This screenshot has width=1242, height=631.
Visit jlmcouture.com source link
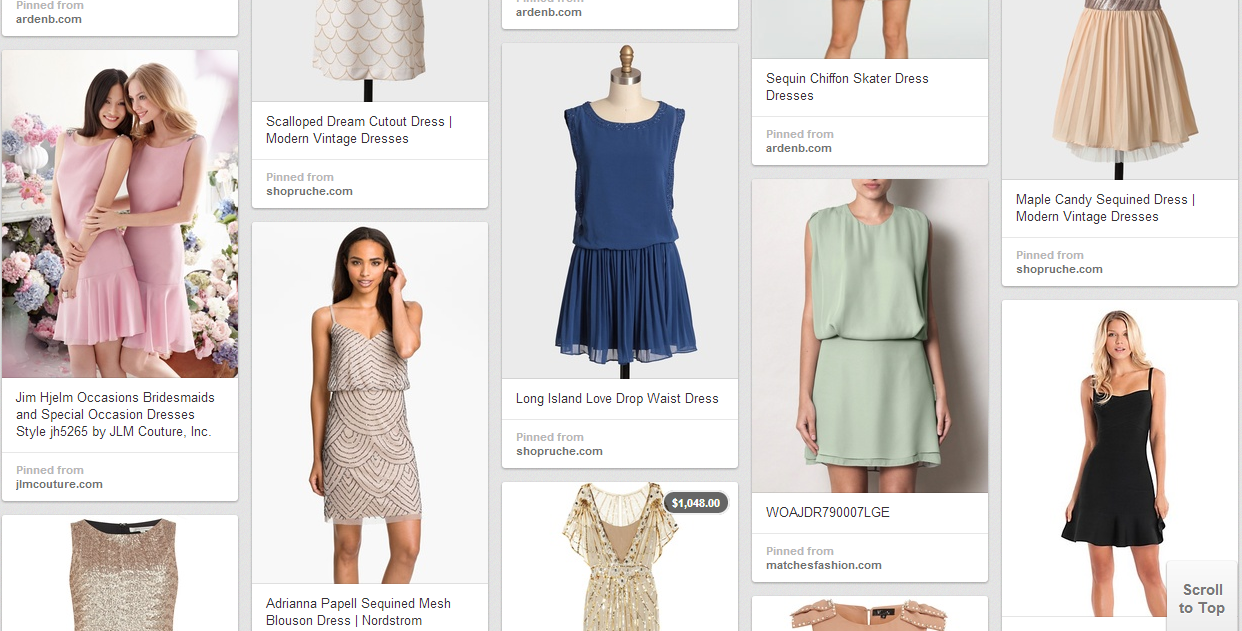click(x=59, y=484)
